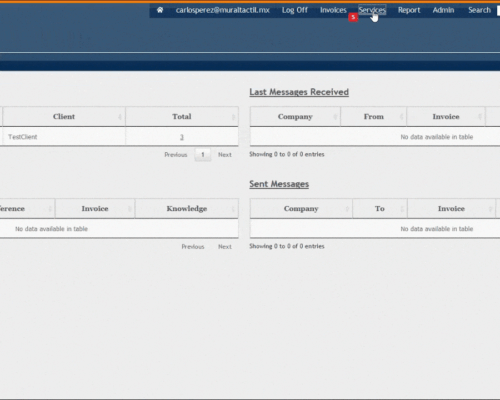Open the Search field in navigation
The width and height of the screenshot is (500, 400).
point(479,10)
